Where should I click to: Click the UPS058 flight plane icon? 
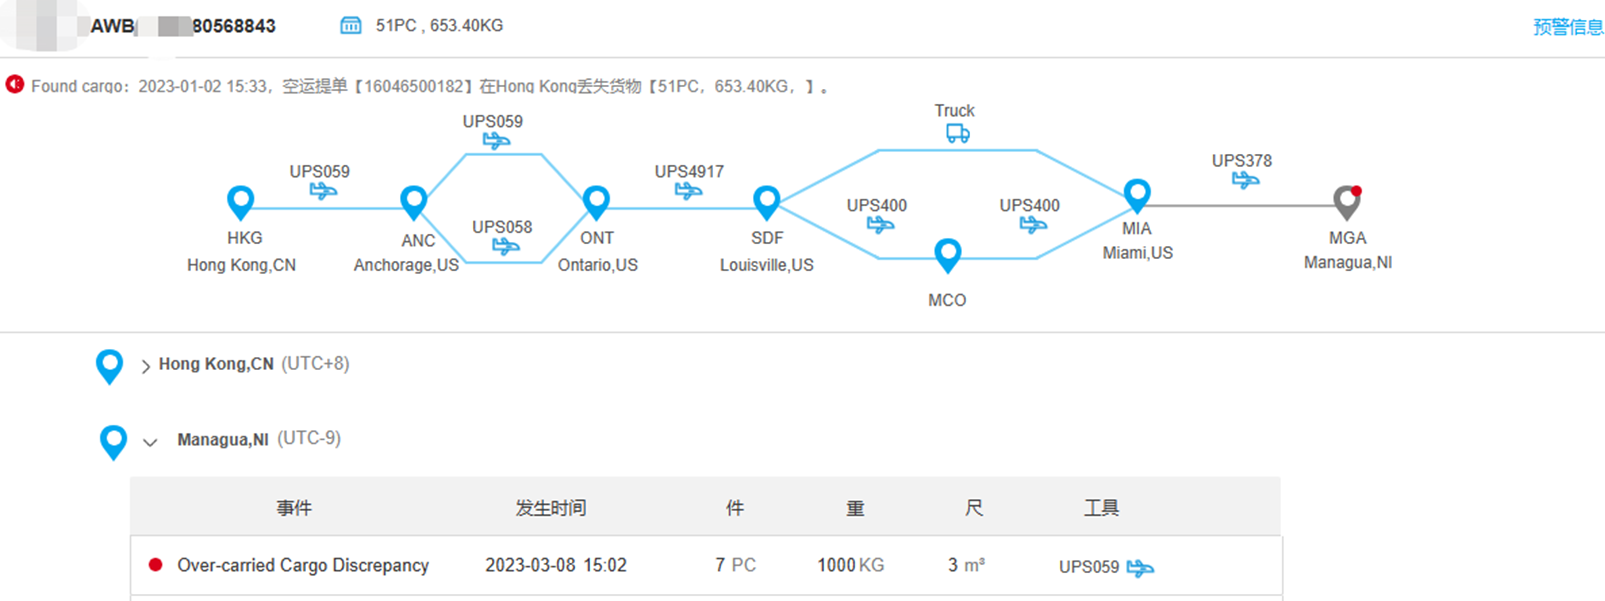[x=506, y=246]
